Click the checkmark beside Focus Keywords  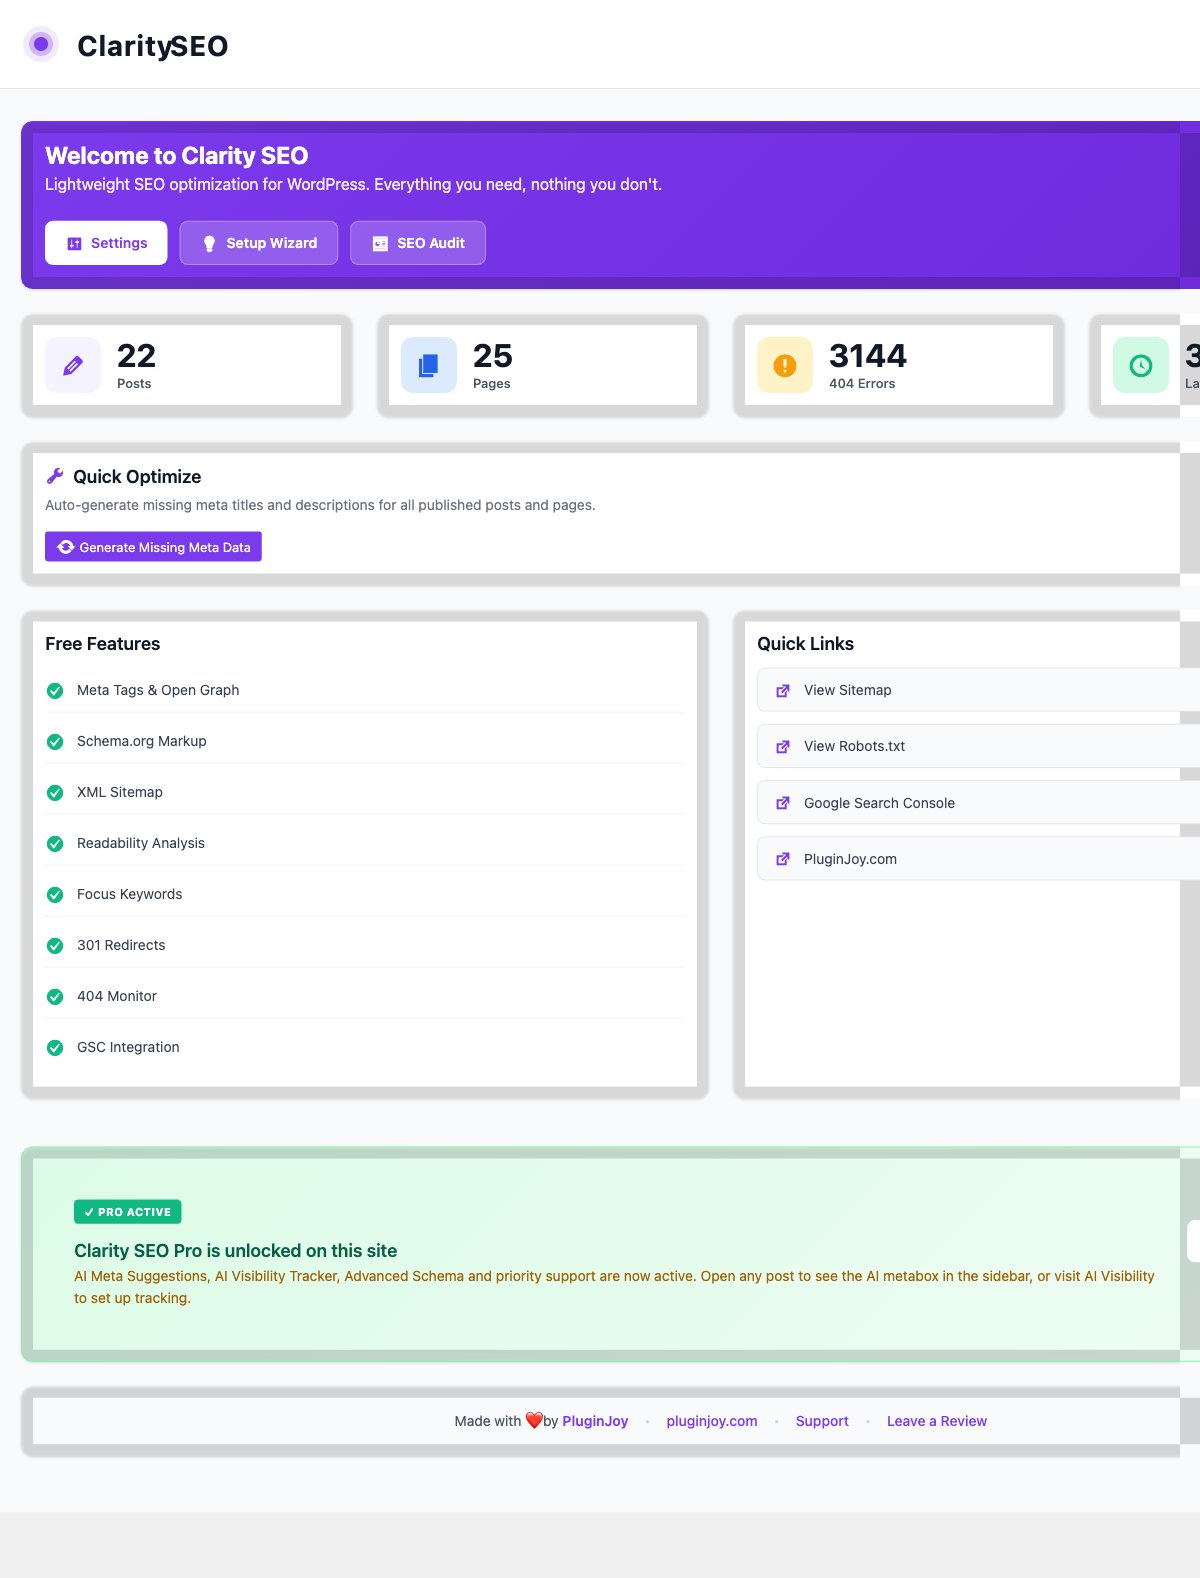[55, 895]
